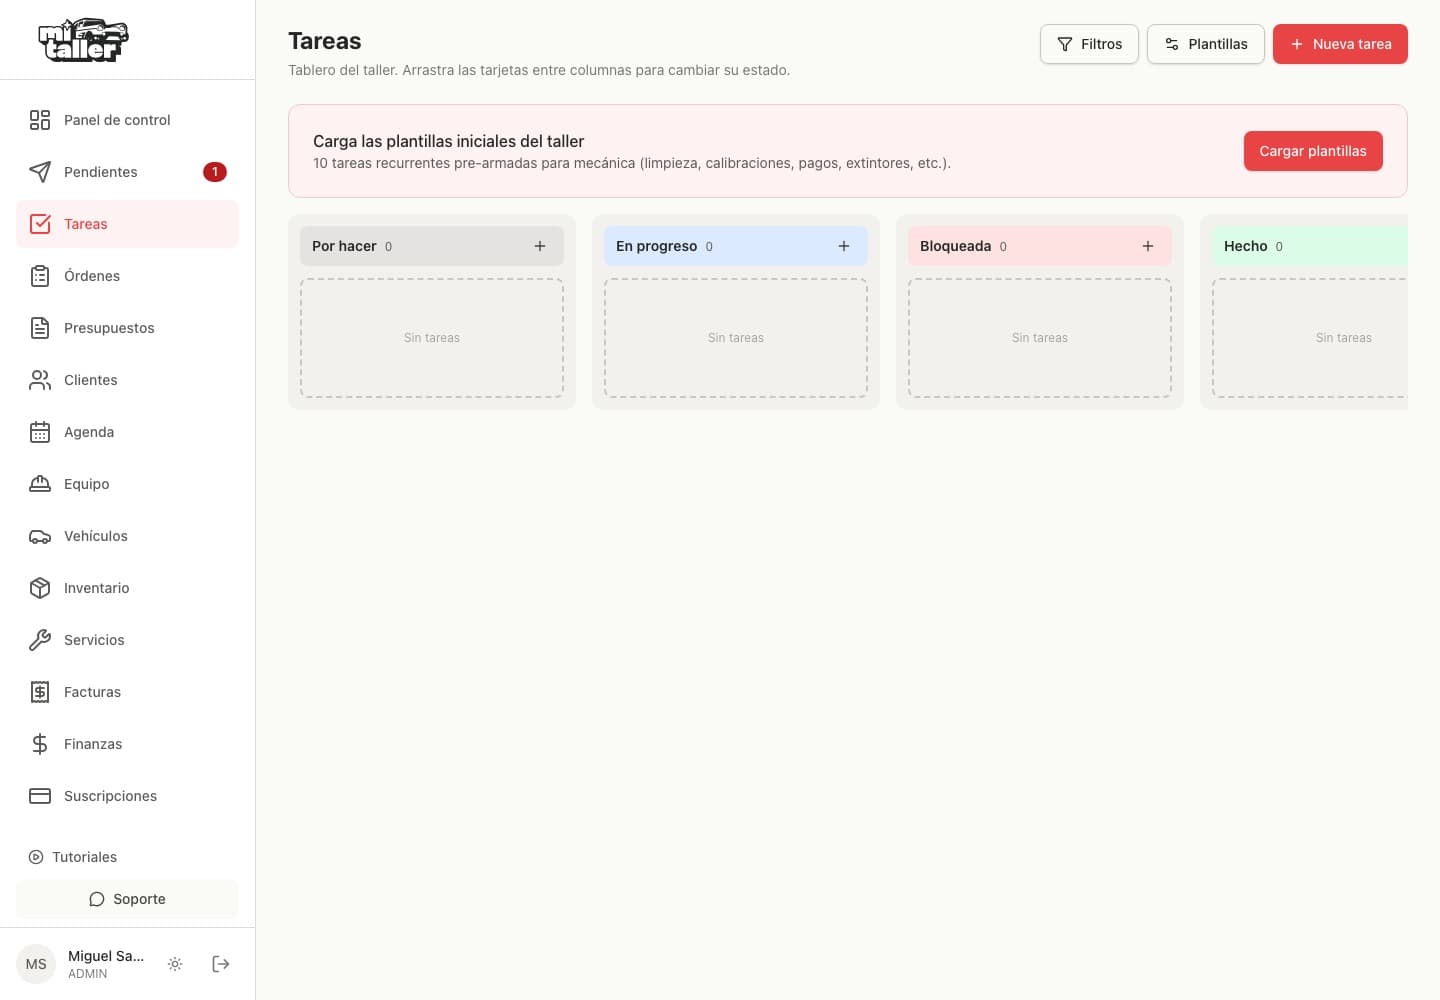Log out with the exit icon

[x=221, y=964]
